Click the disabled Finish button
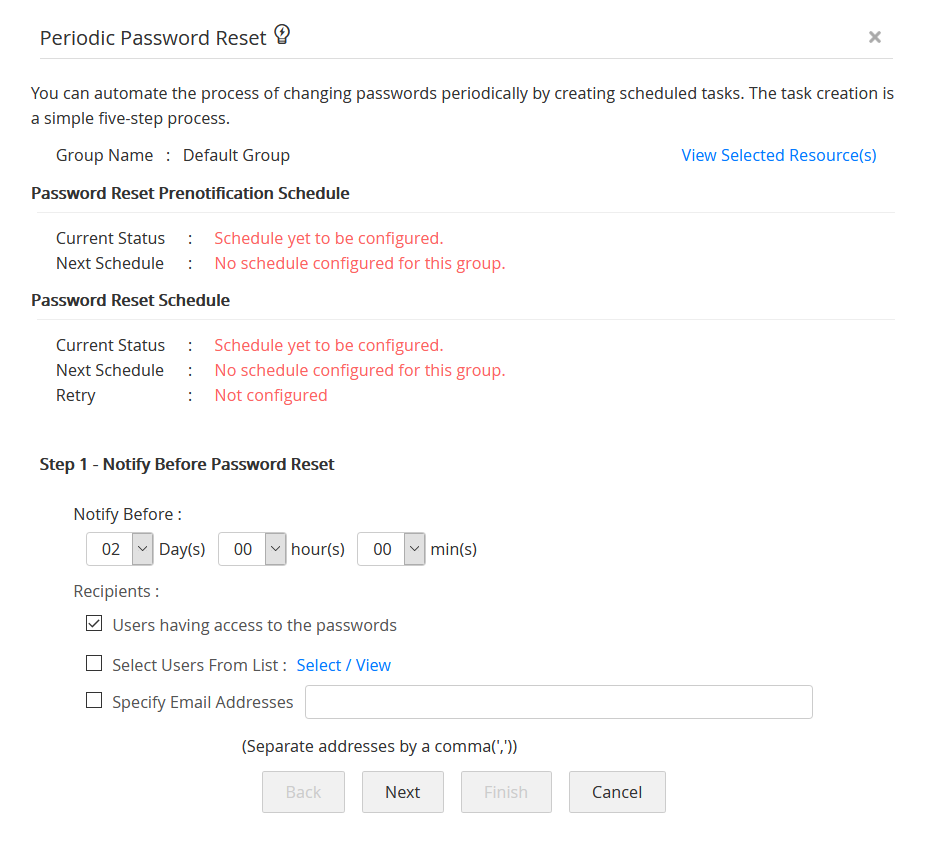 [x=505, y=791]
